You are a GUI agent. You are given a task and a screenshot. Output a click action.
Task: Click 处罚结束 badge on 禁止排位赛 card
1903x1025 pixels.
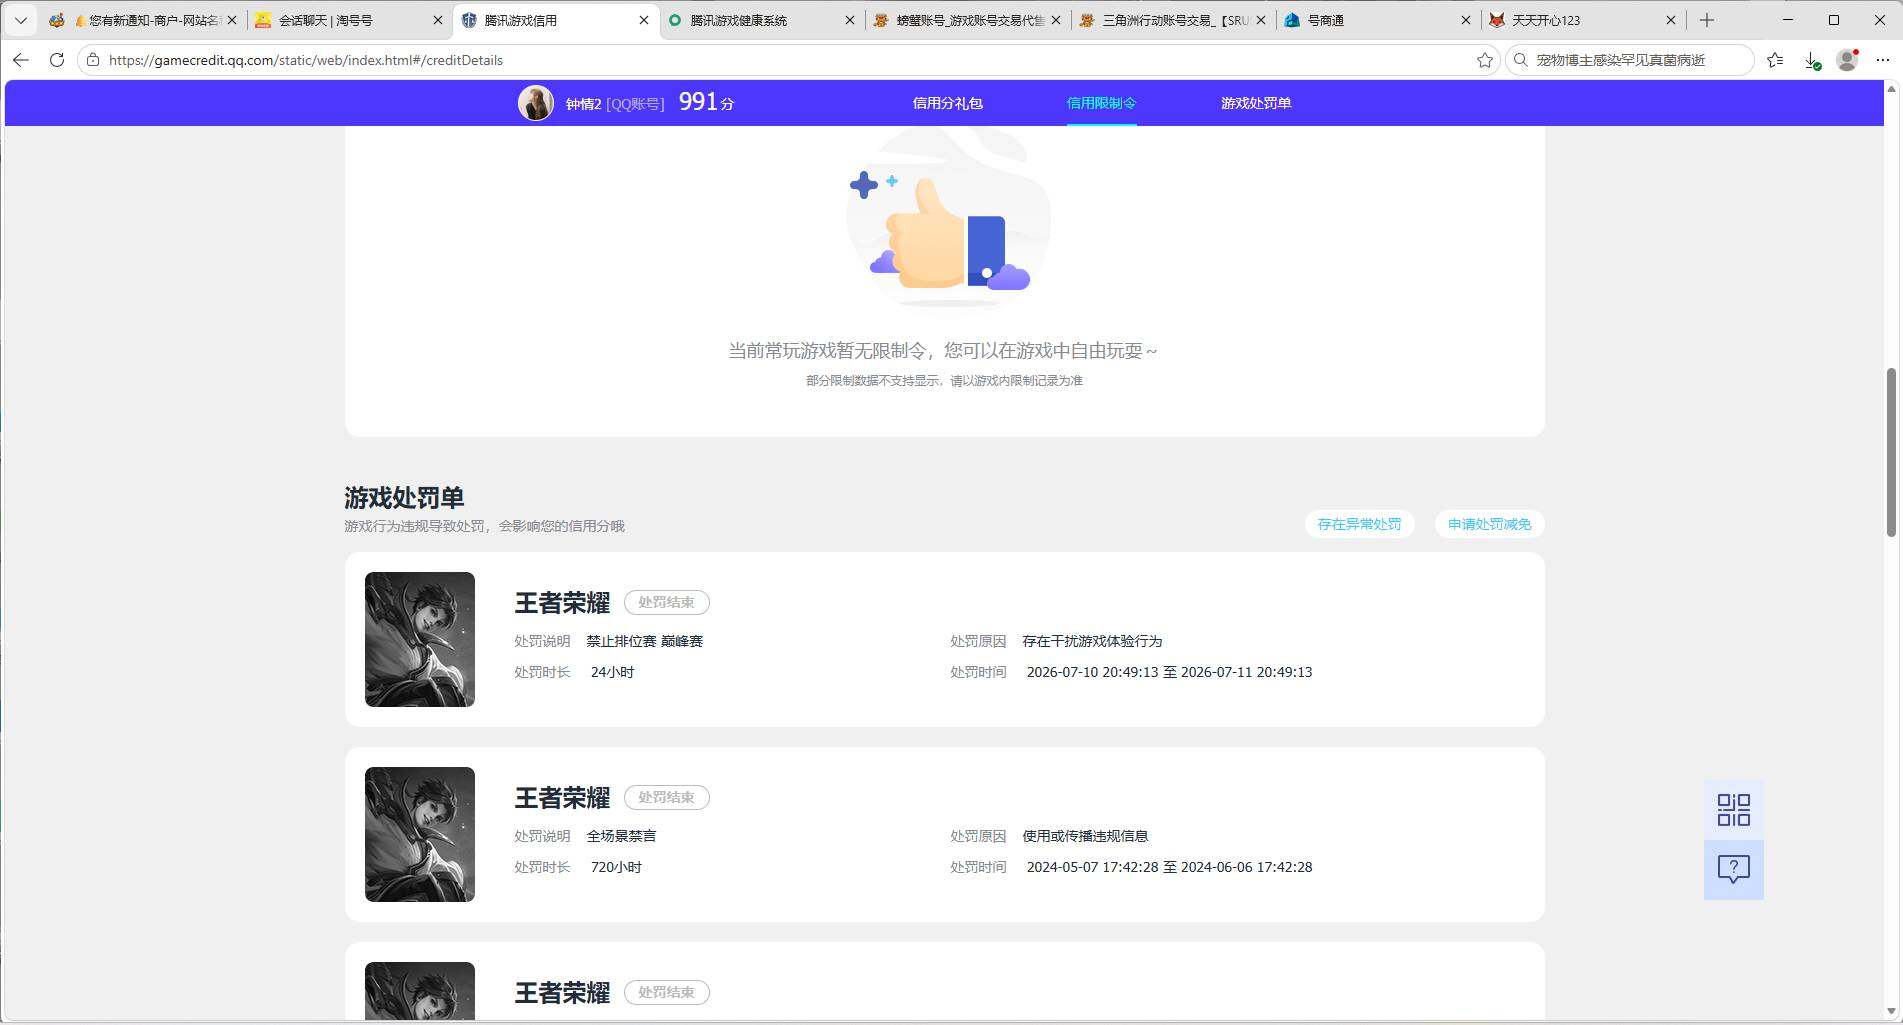coord(666,602)
